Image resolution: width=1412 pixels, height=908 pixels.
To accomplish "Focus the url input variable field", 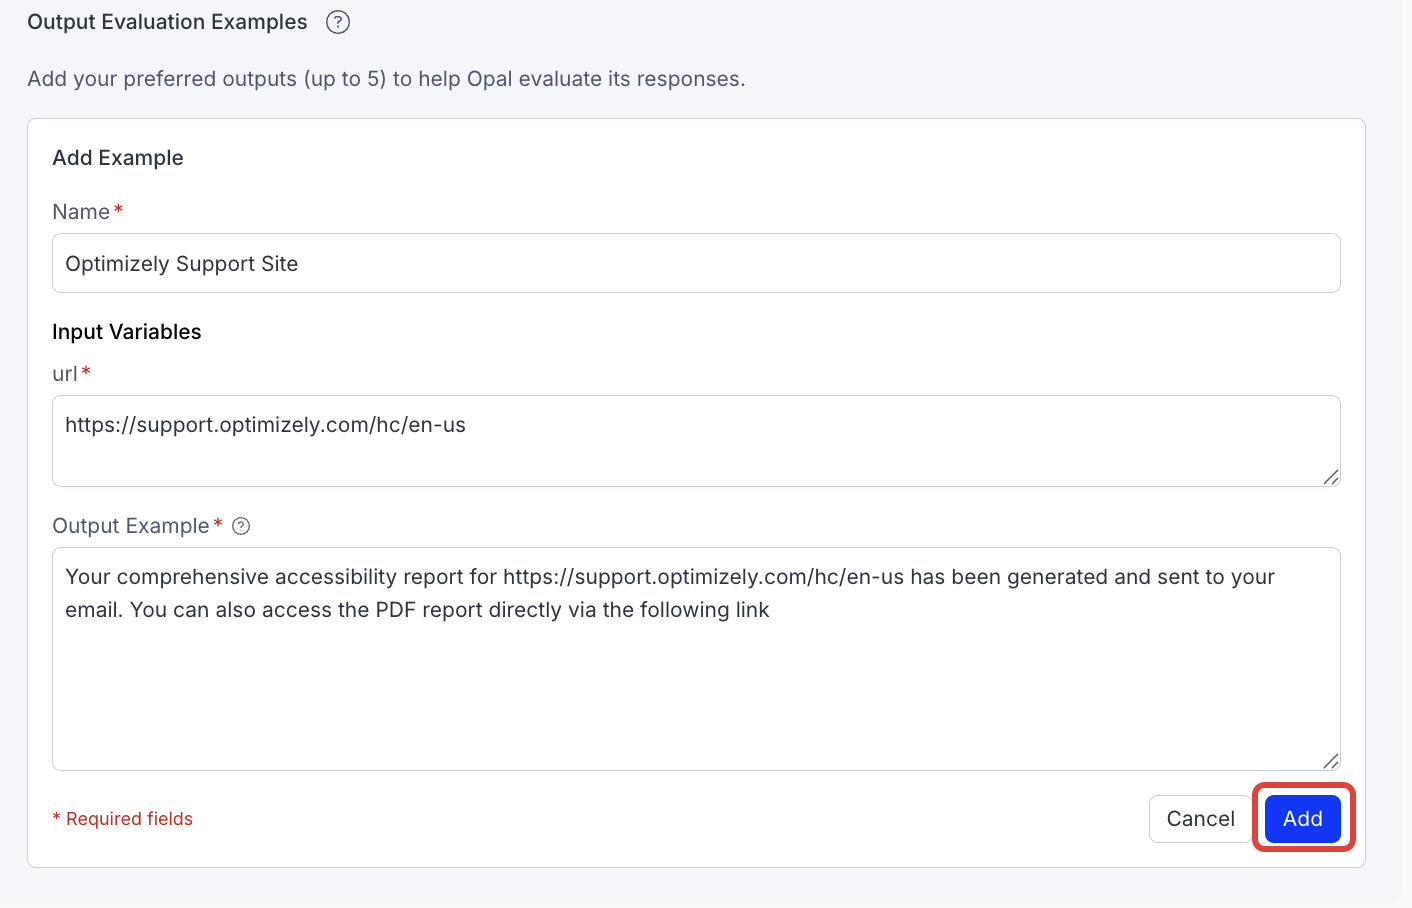I will [x=696, y=441].
